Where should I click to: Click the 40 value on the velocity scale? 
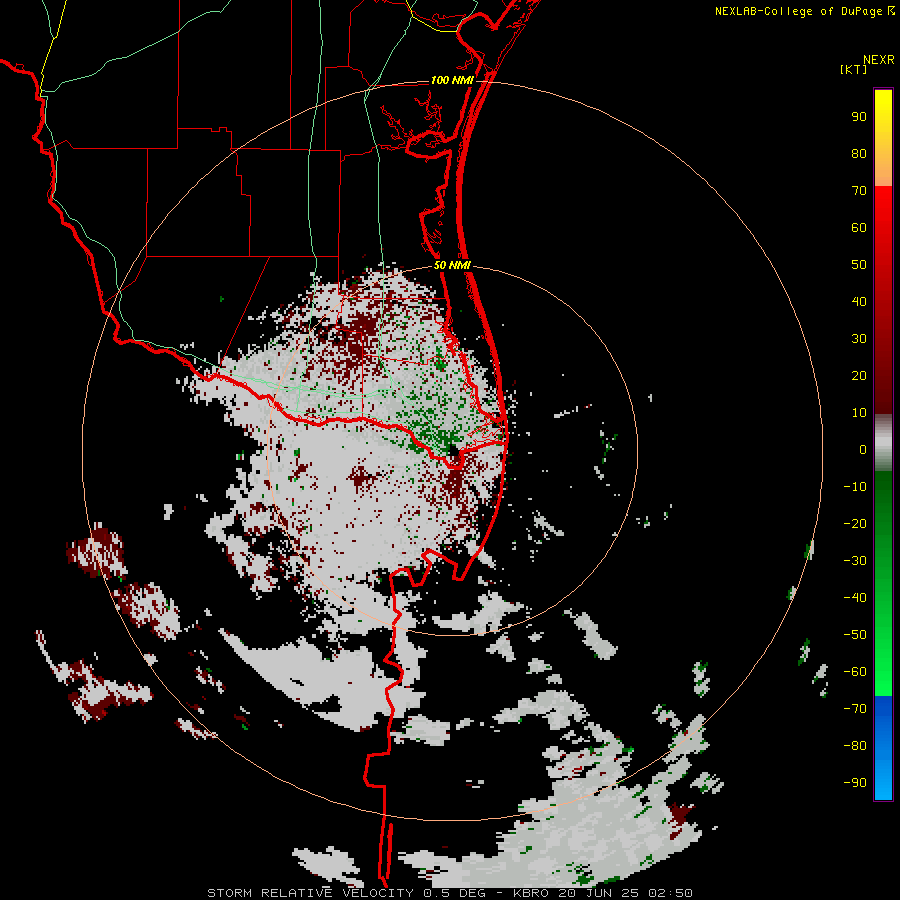click(859, 302)
